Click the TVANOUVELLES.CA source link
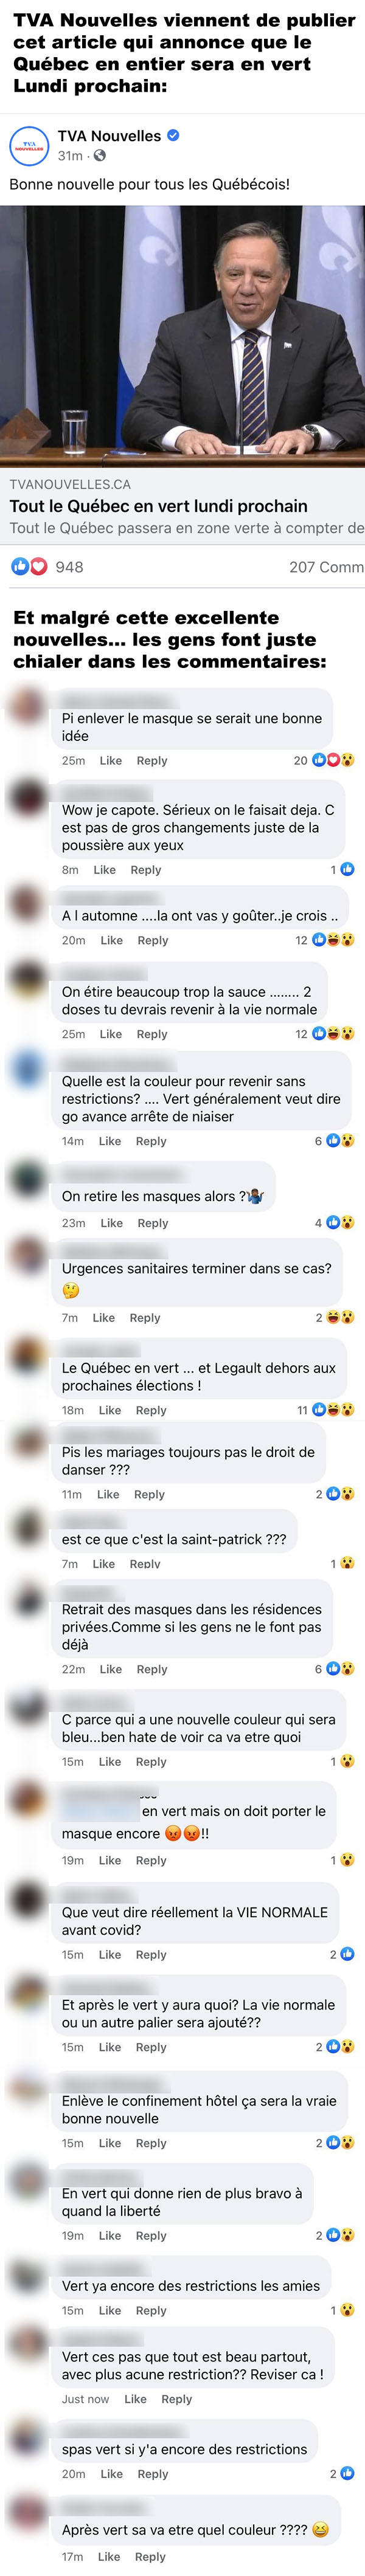The height and width of the screenshot is (2576, 365). click(70, 484)
